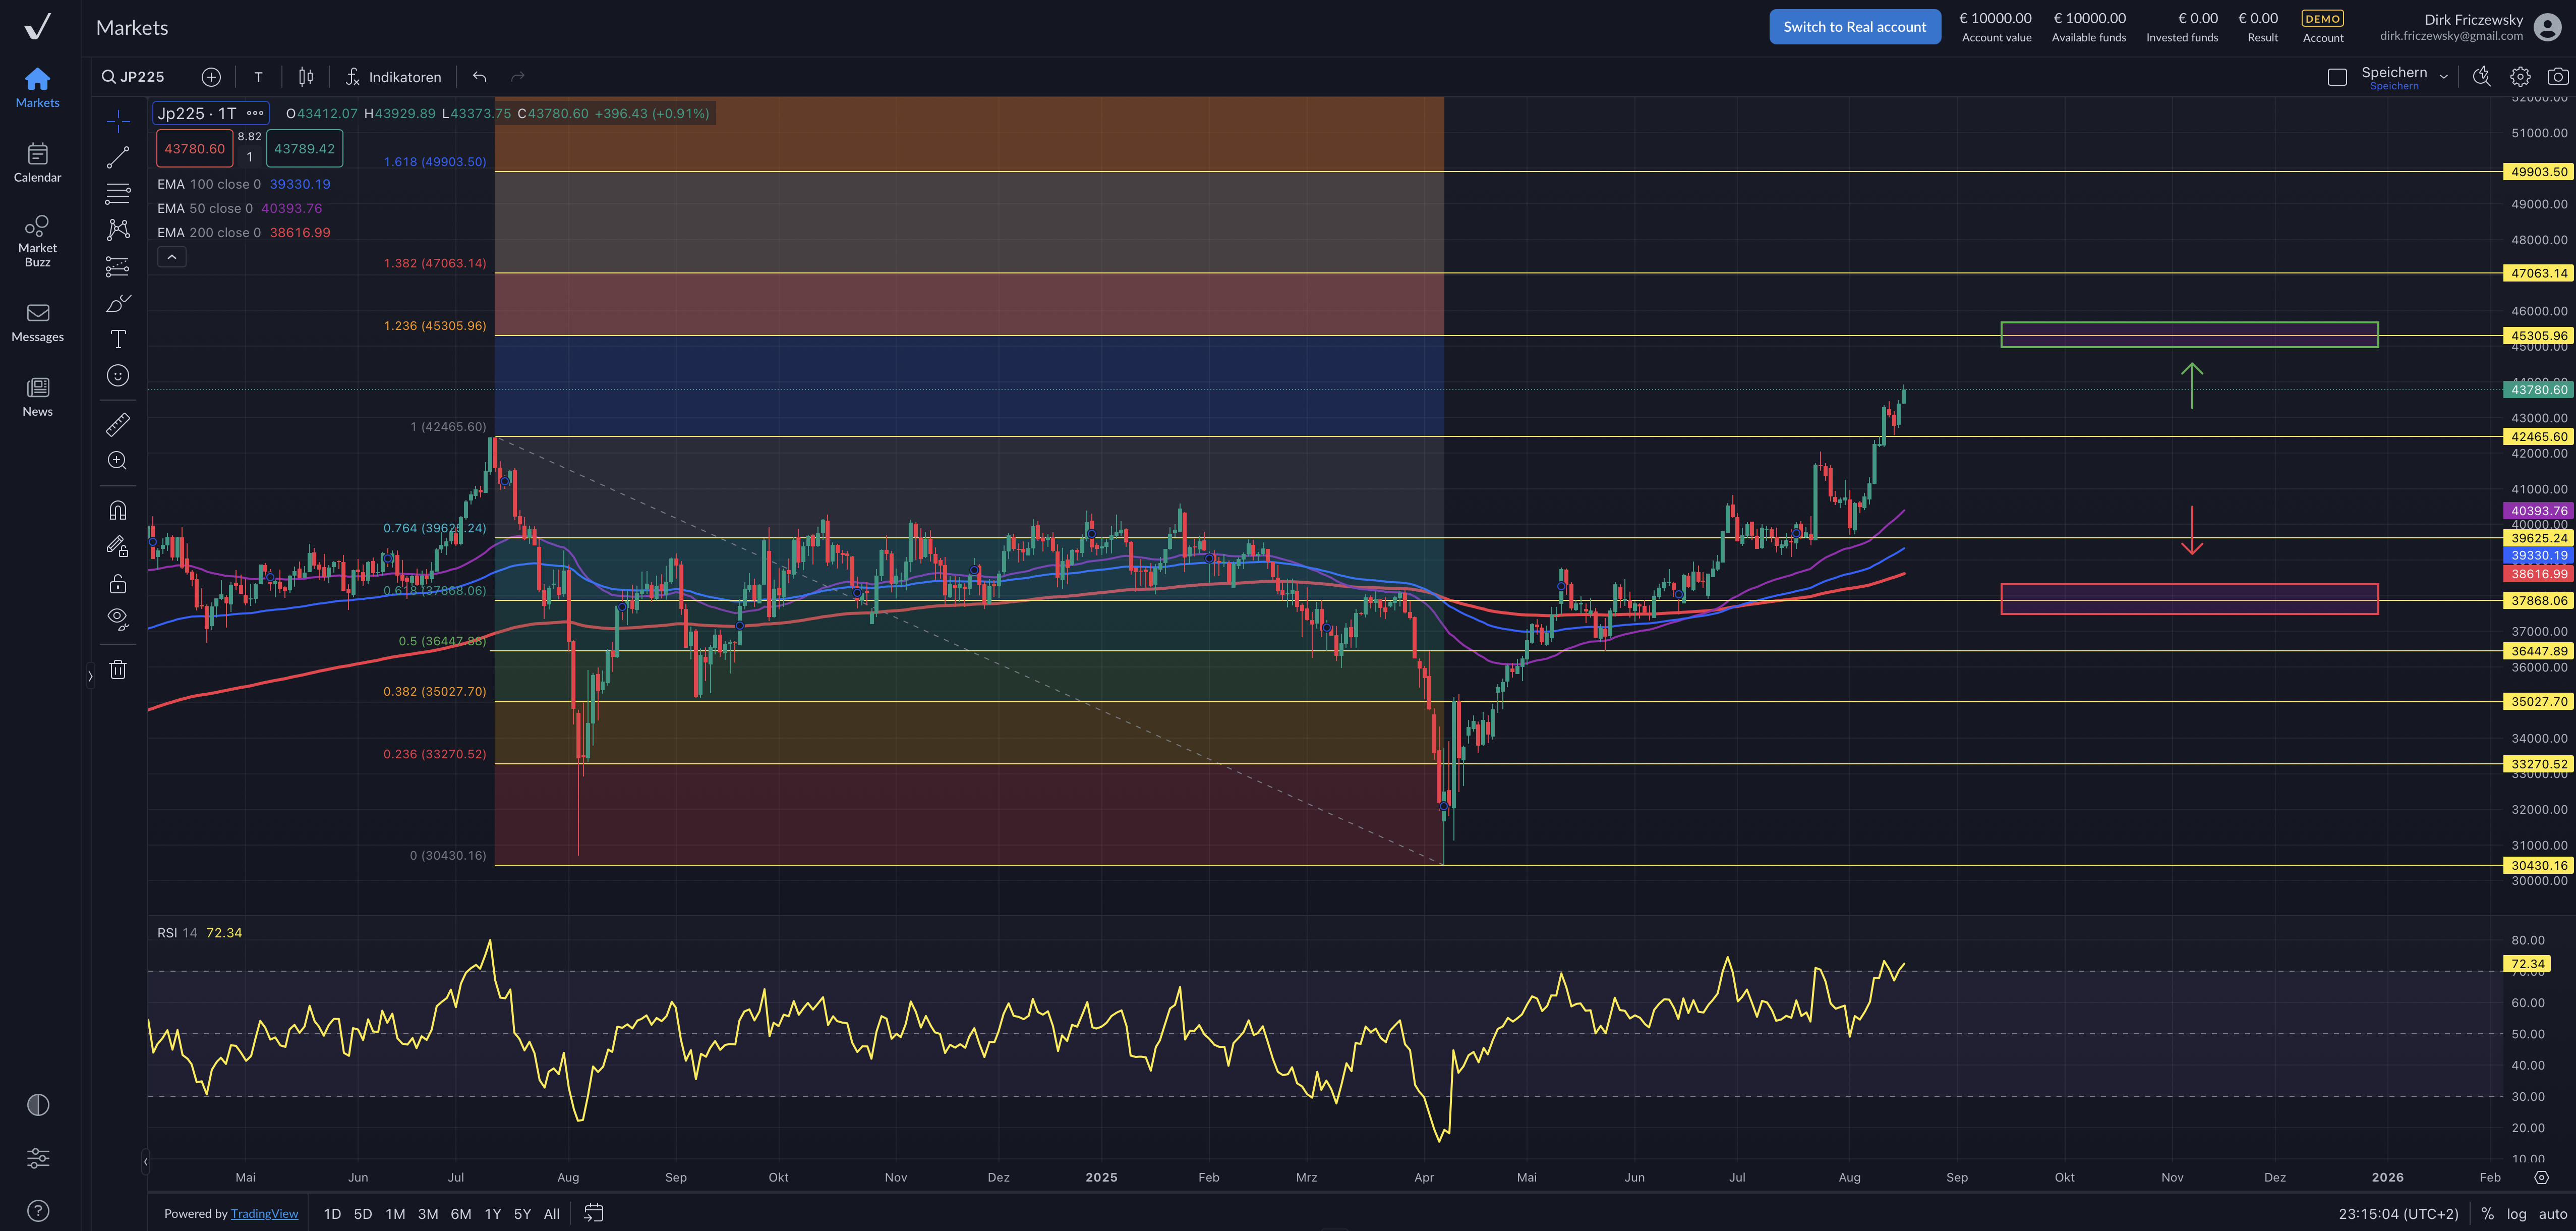The width and height of the screenshot is (2576, 1231).
Task: Toggle the log scale option
Action: click(2516, 1213)
